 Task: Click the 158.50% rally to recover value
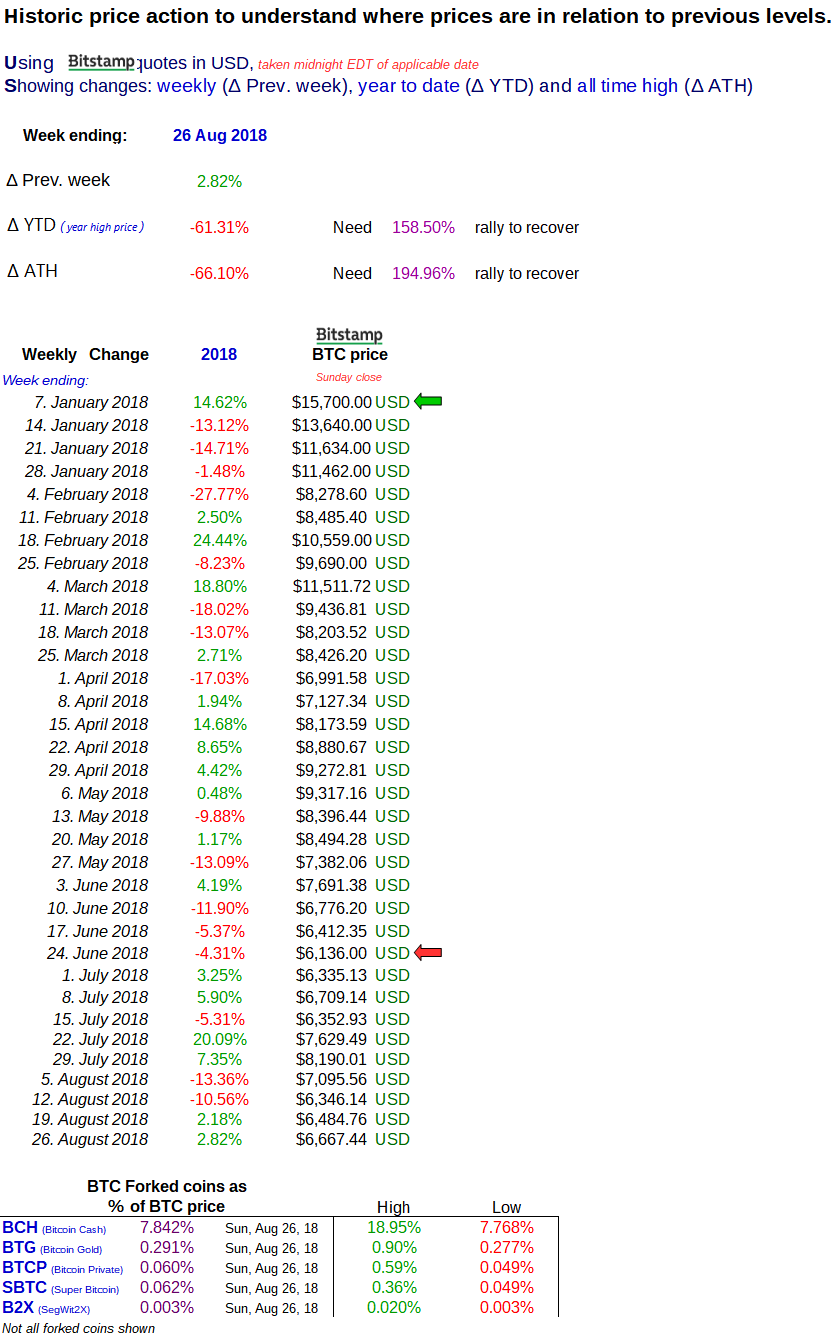[x=423, y=227]
